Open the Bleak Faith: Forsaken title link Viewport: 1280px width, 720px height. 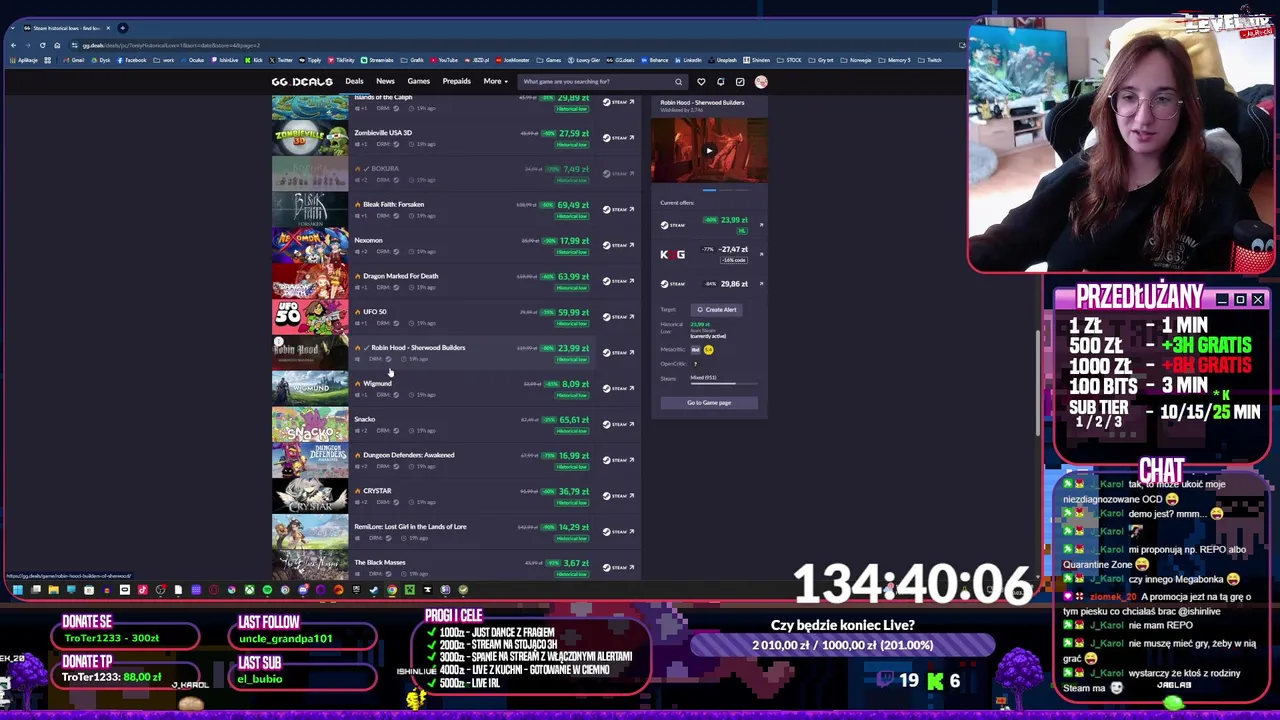[x=393, y=204]
